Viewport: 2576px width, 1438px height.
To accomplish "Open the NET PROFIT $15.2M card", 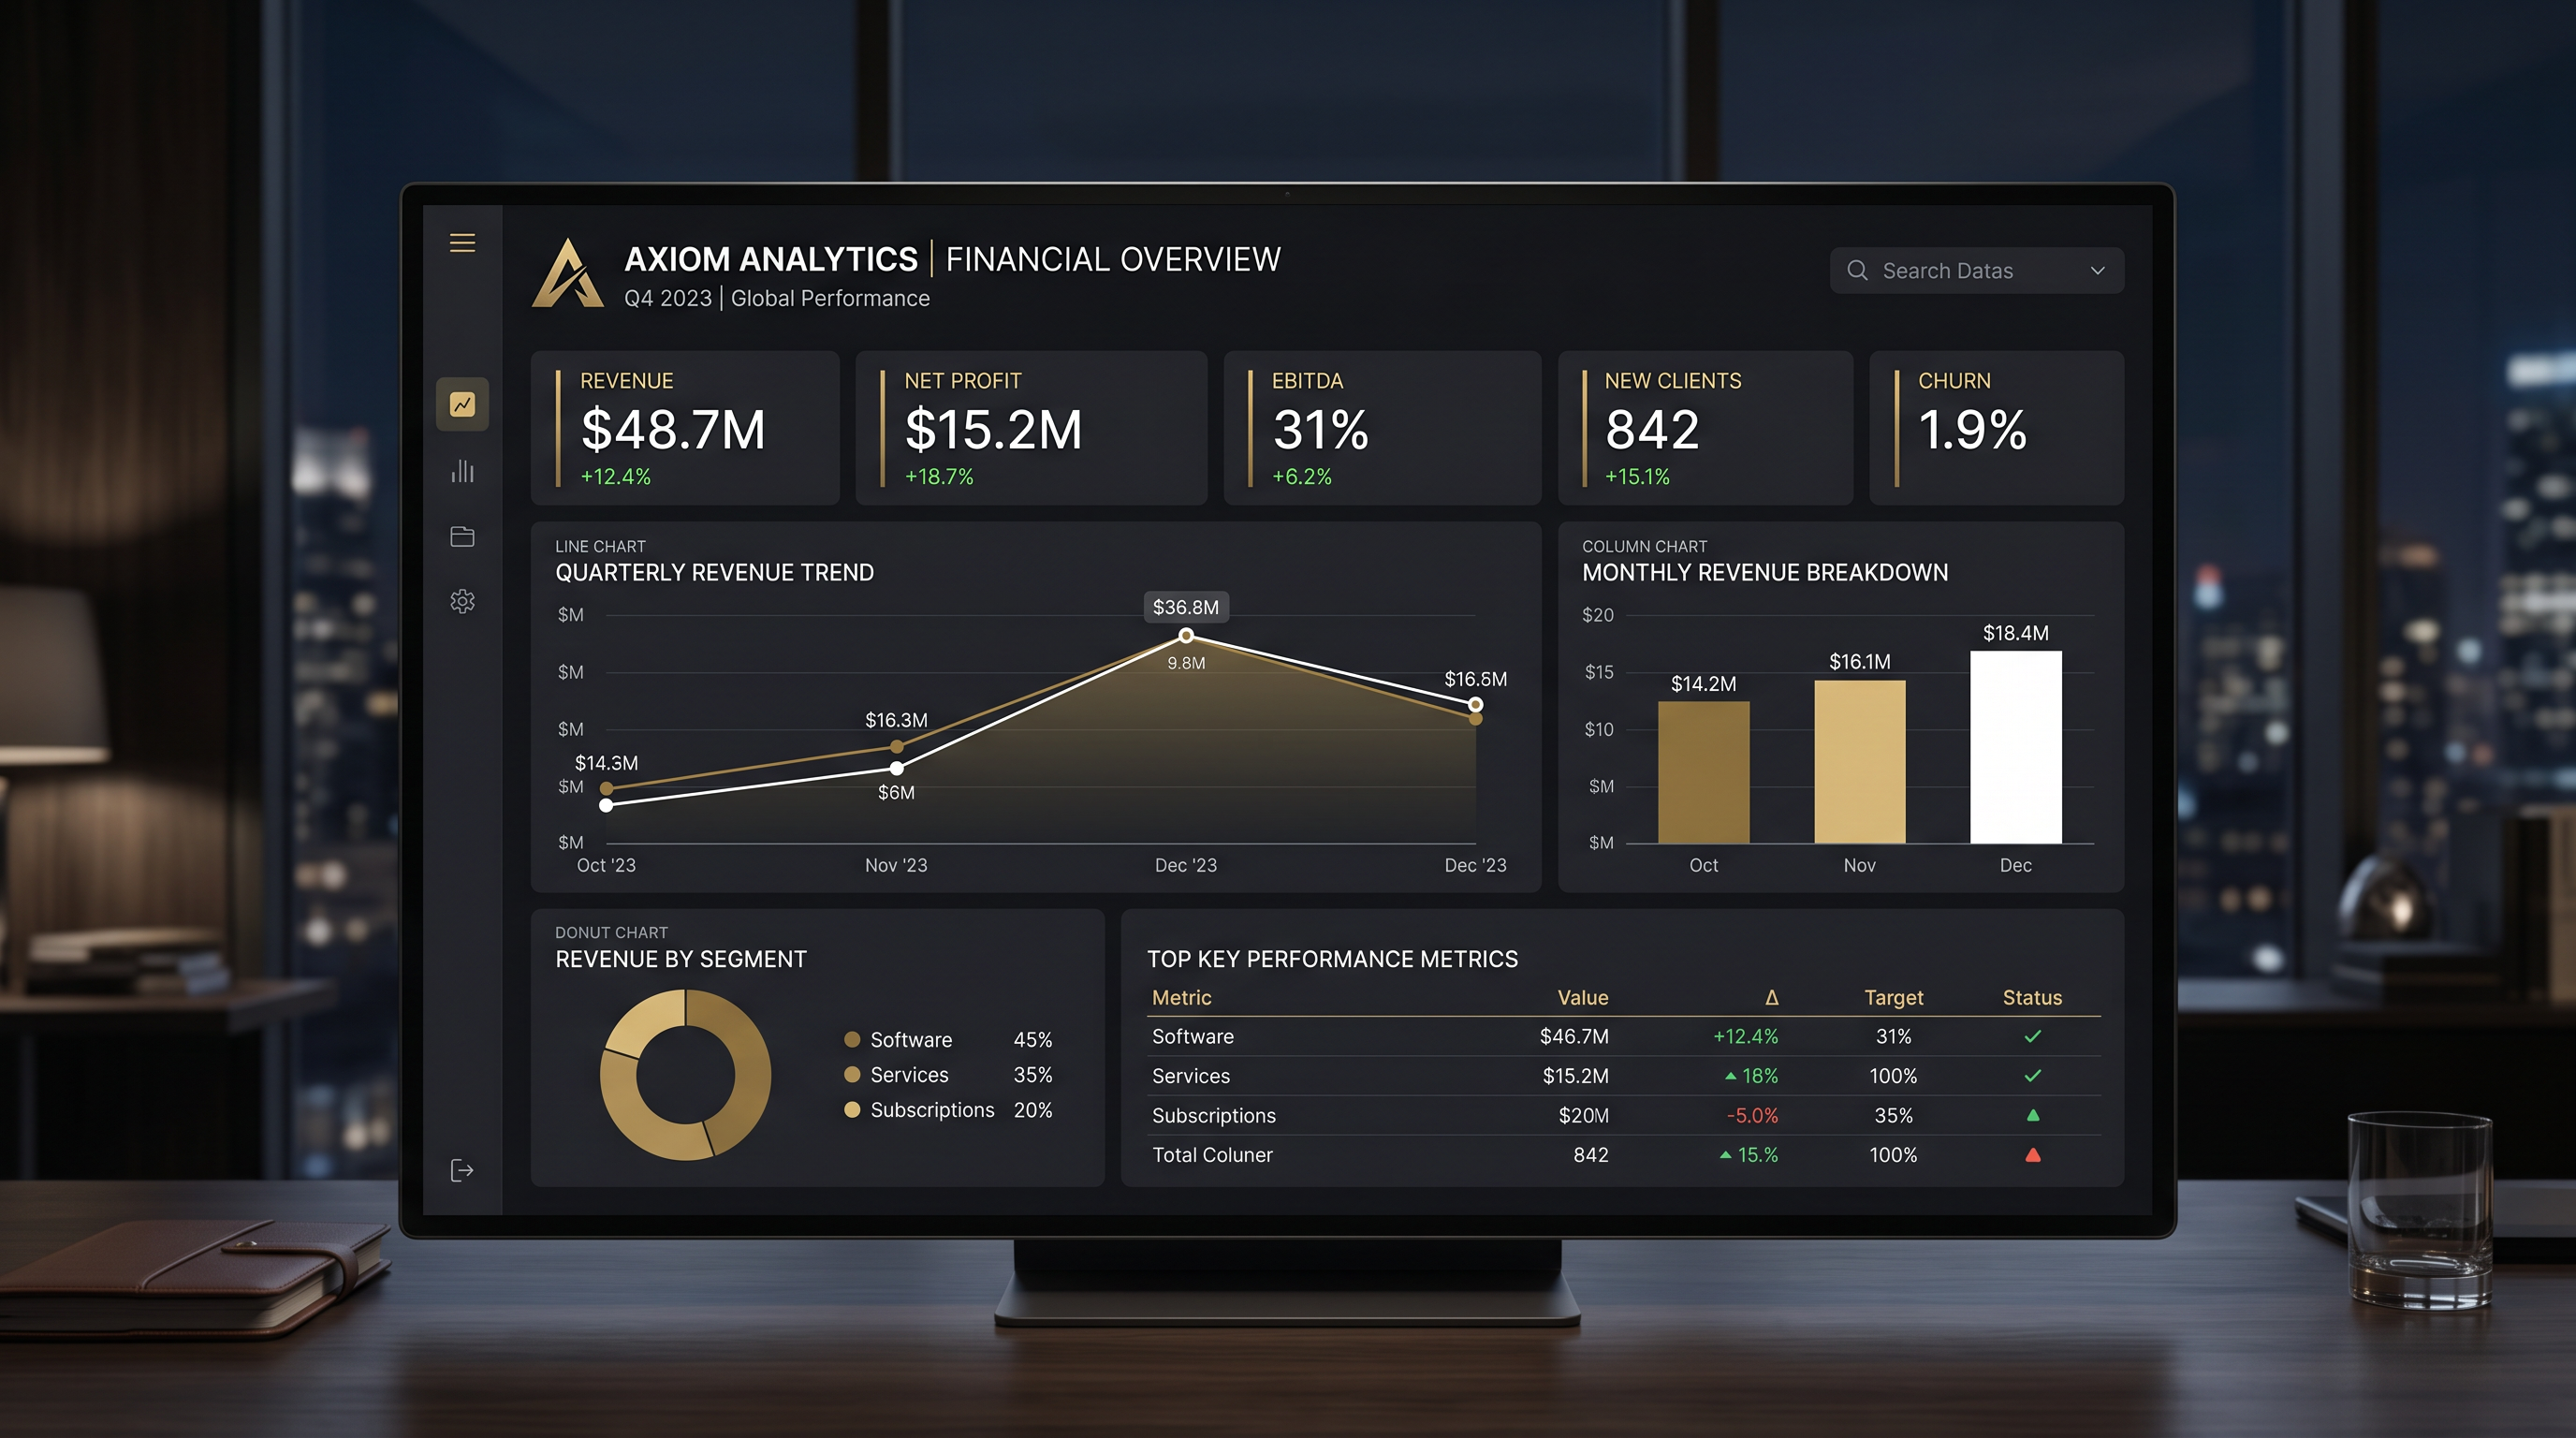I will click(1031, 428).
